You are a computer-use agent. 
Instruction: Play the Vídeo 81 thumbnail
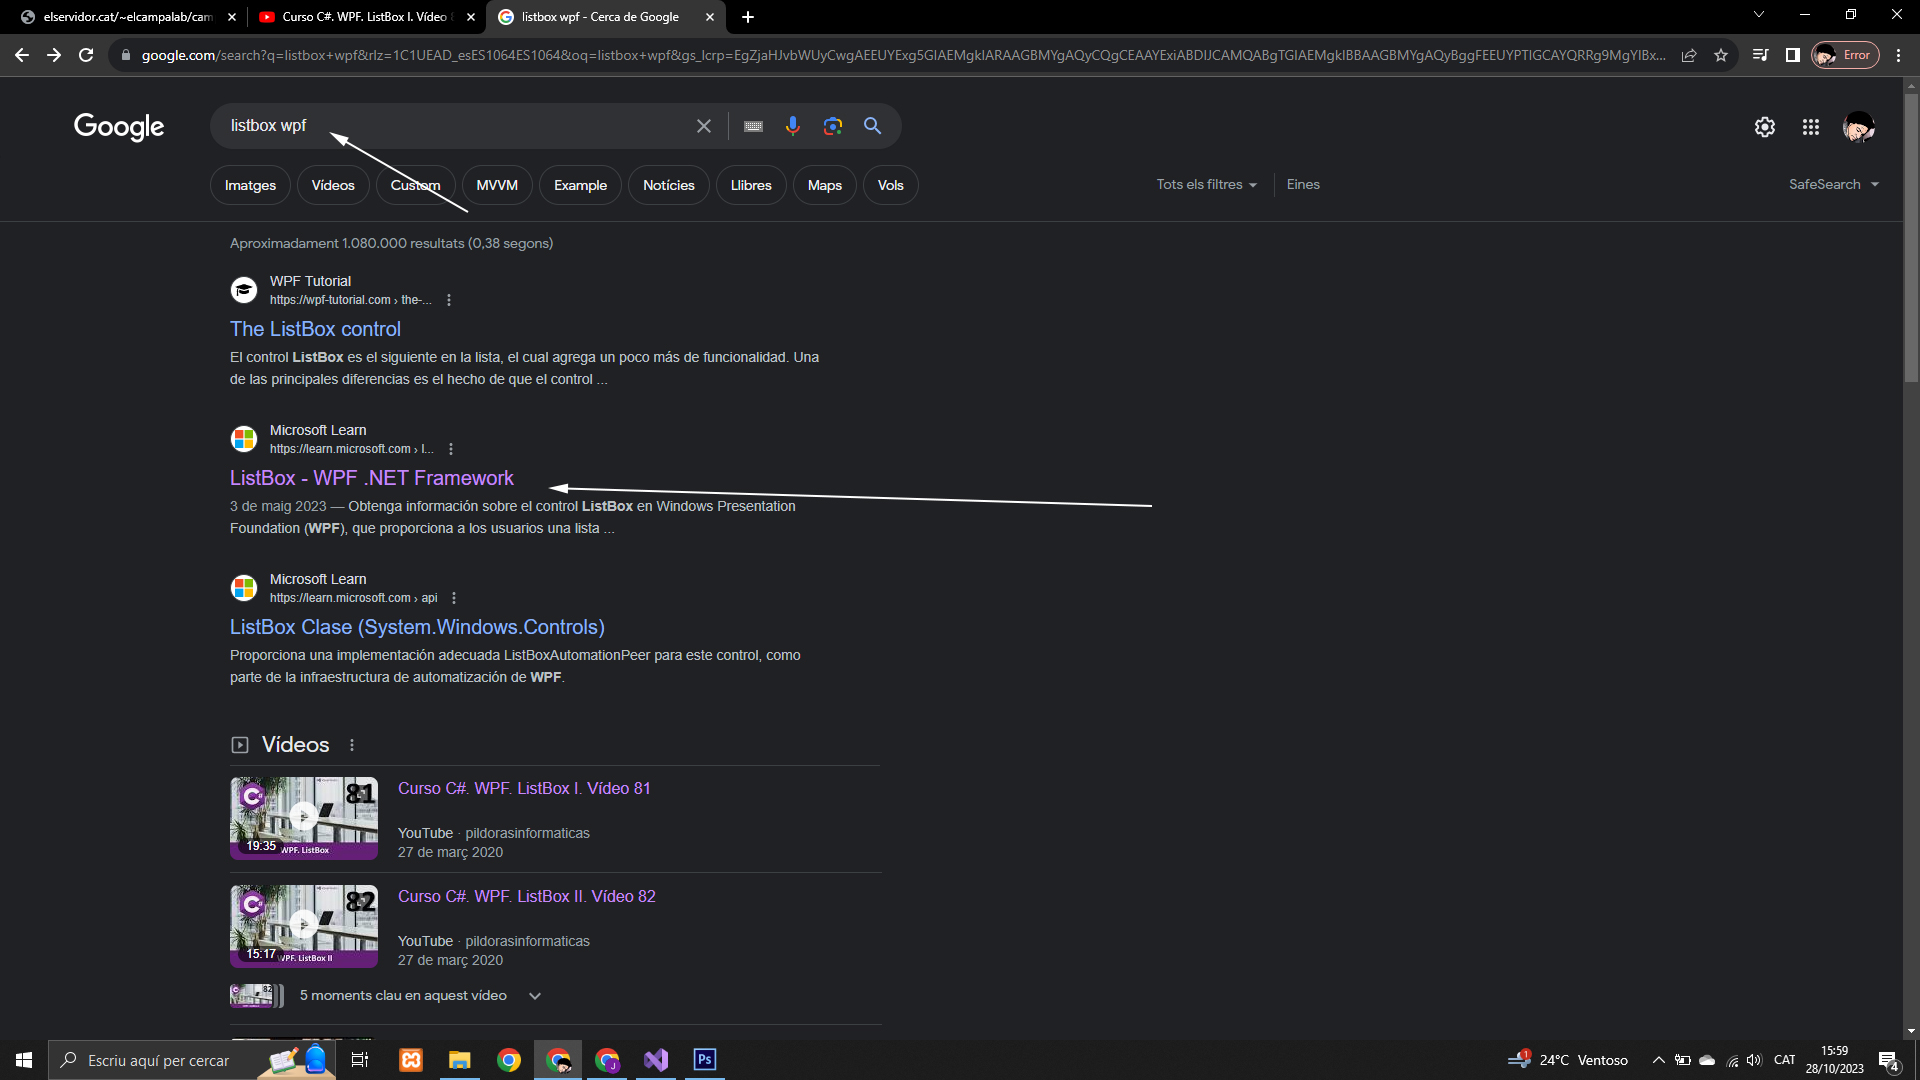point(304,817)
